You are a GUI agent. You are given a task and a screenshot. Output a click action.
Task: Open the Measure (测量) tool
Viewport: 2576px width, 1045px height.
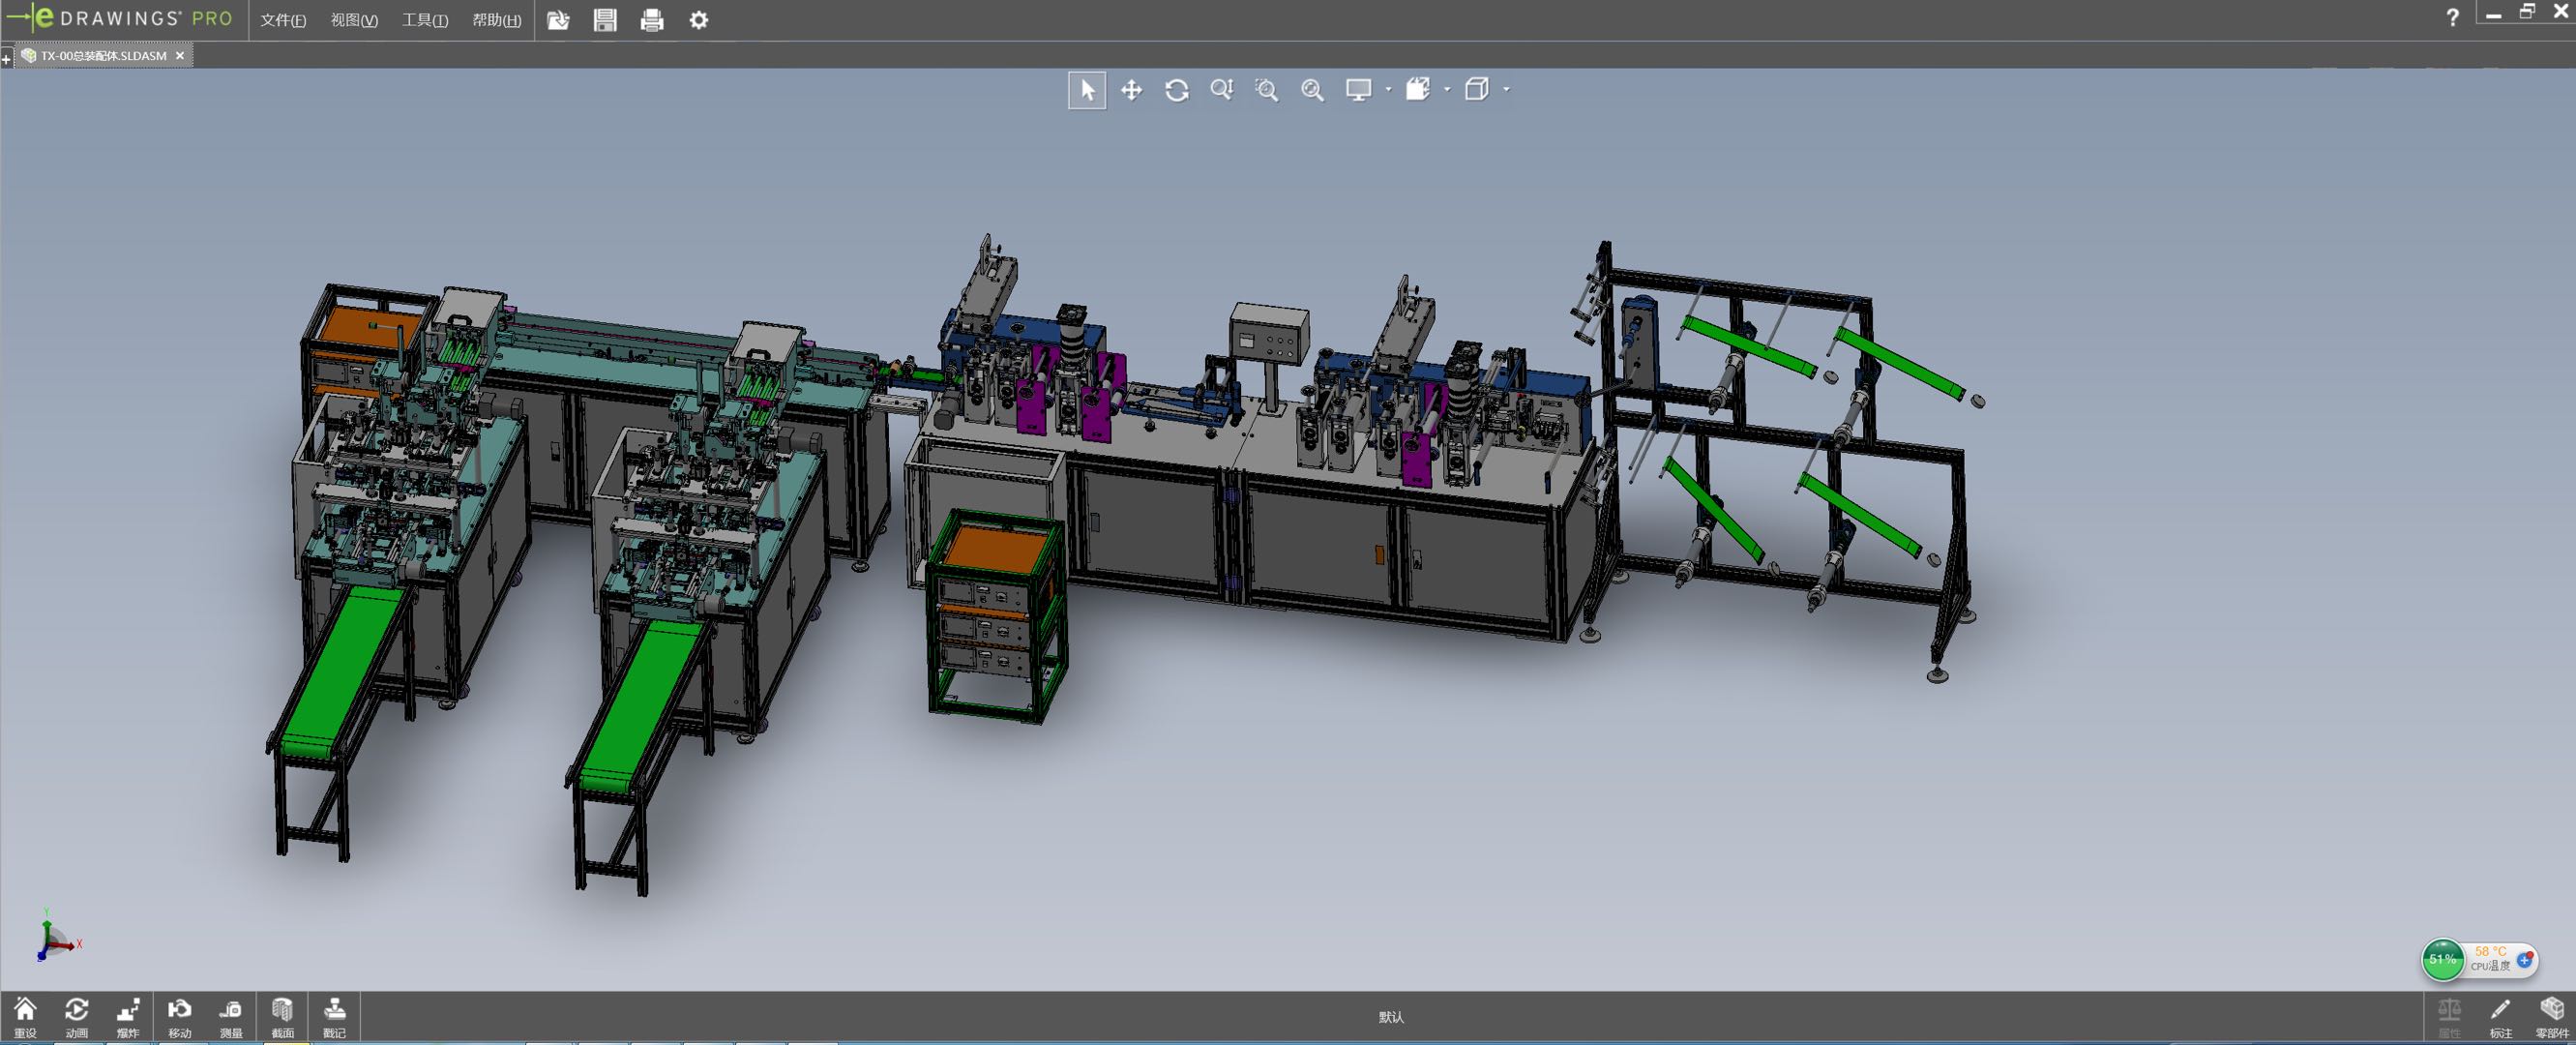(x=231, y=1016)
